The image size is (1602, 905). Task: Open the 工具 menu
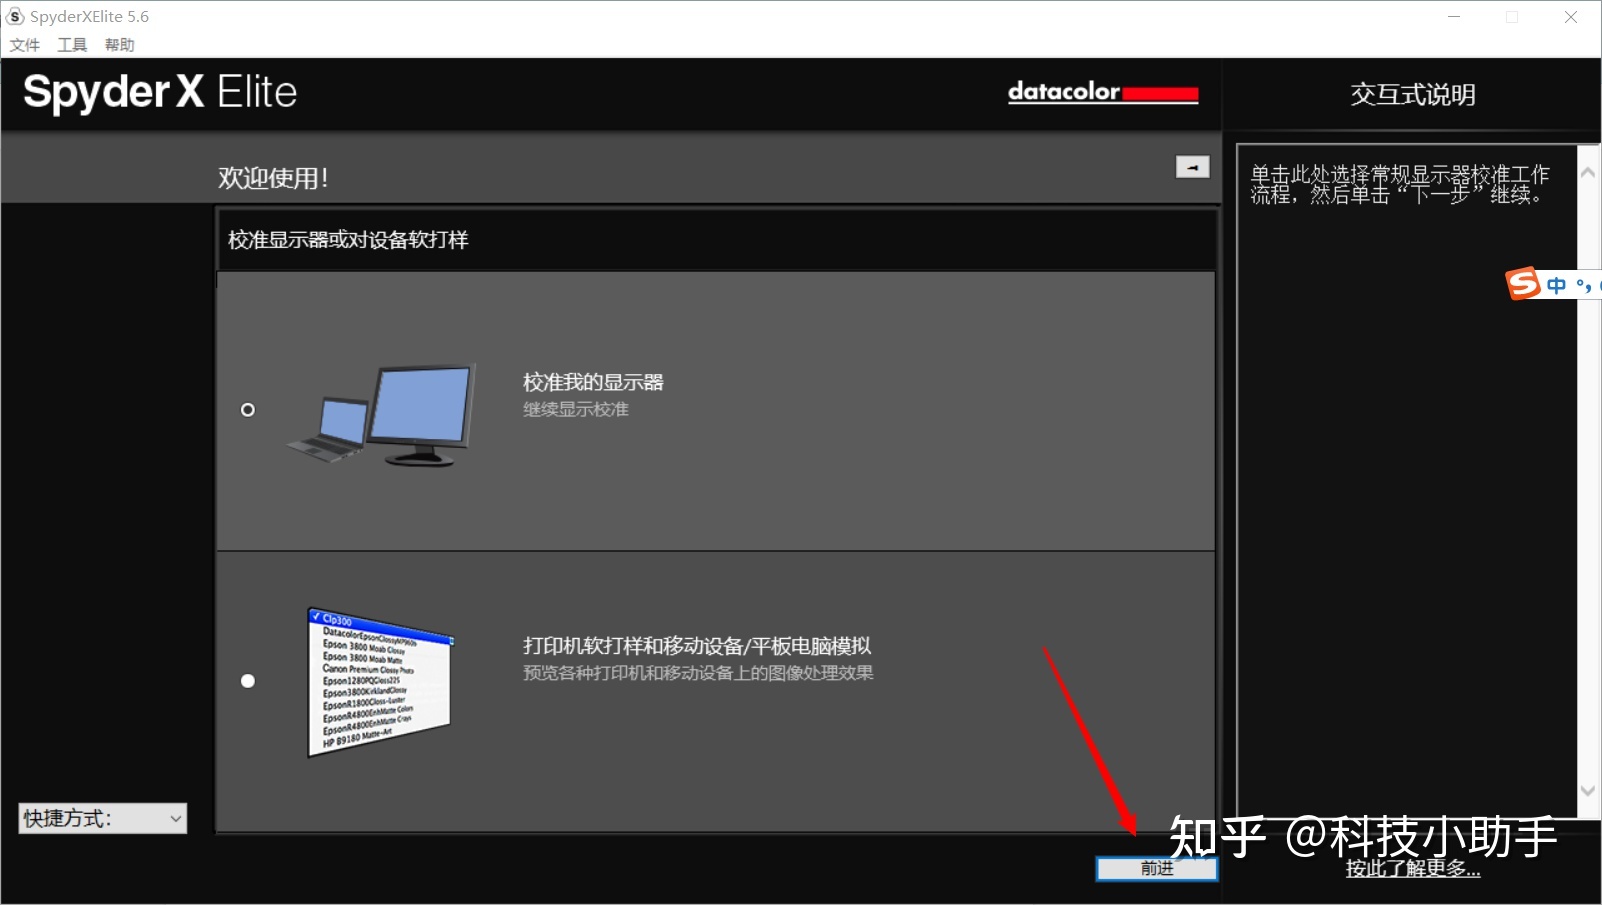click(x=72, y=45)
